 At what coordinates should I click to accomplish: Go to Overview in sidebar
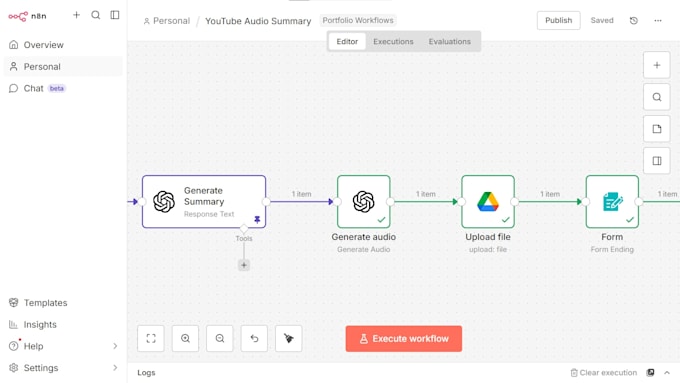(x=63, y=45)
